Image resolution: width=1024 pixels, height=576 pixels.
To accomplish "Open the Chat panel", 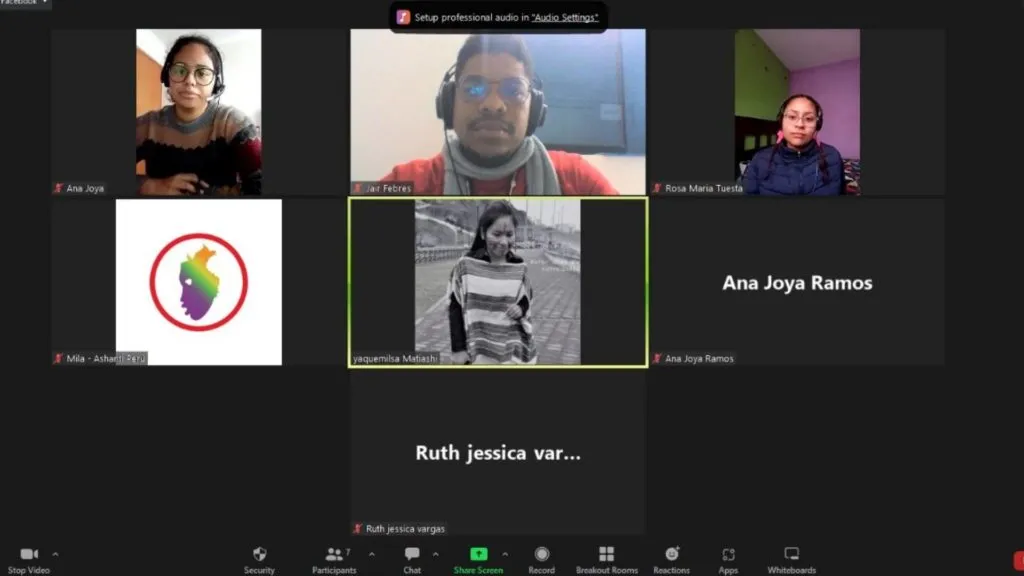I will click(412, 555).
